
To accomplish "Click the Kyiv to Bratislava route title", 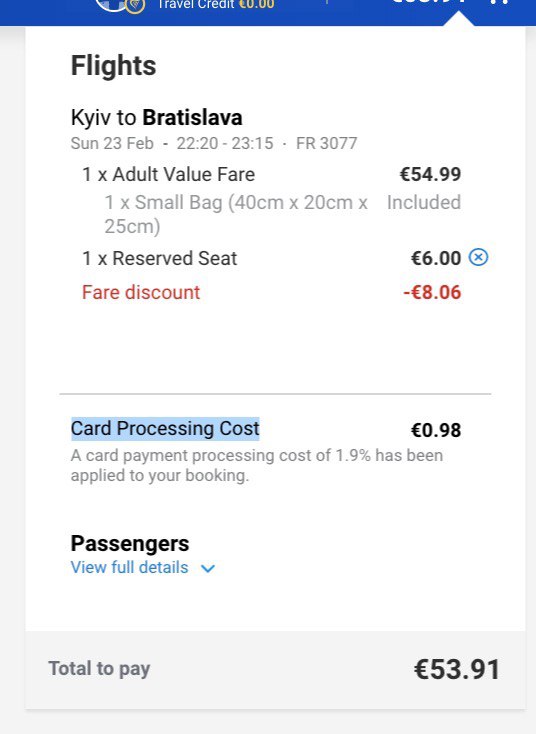I will 156,117.
